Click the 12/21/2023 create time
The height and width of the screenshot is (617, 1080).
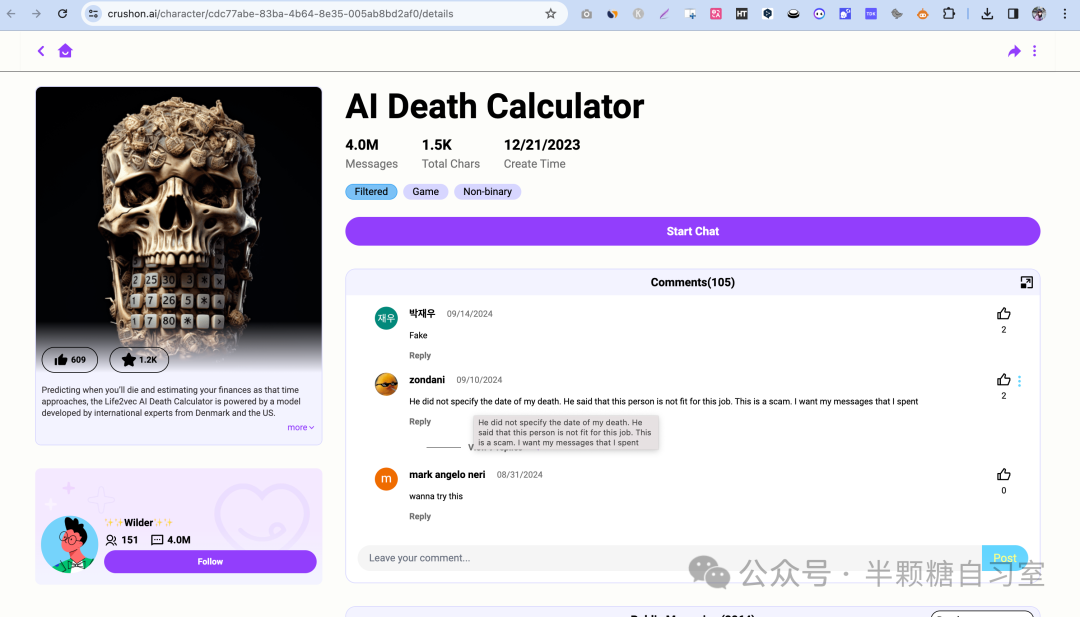coord(542,154)
